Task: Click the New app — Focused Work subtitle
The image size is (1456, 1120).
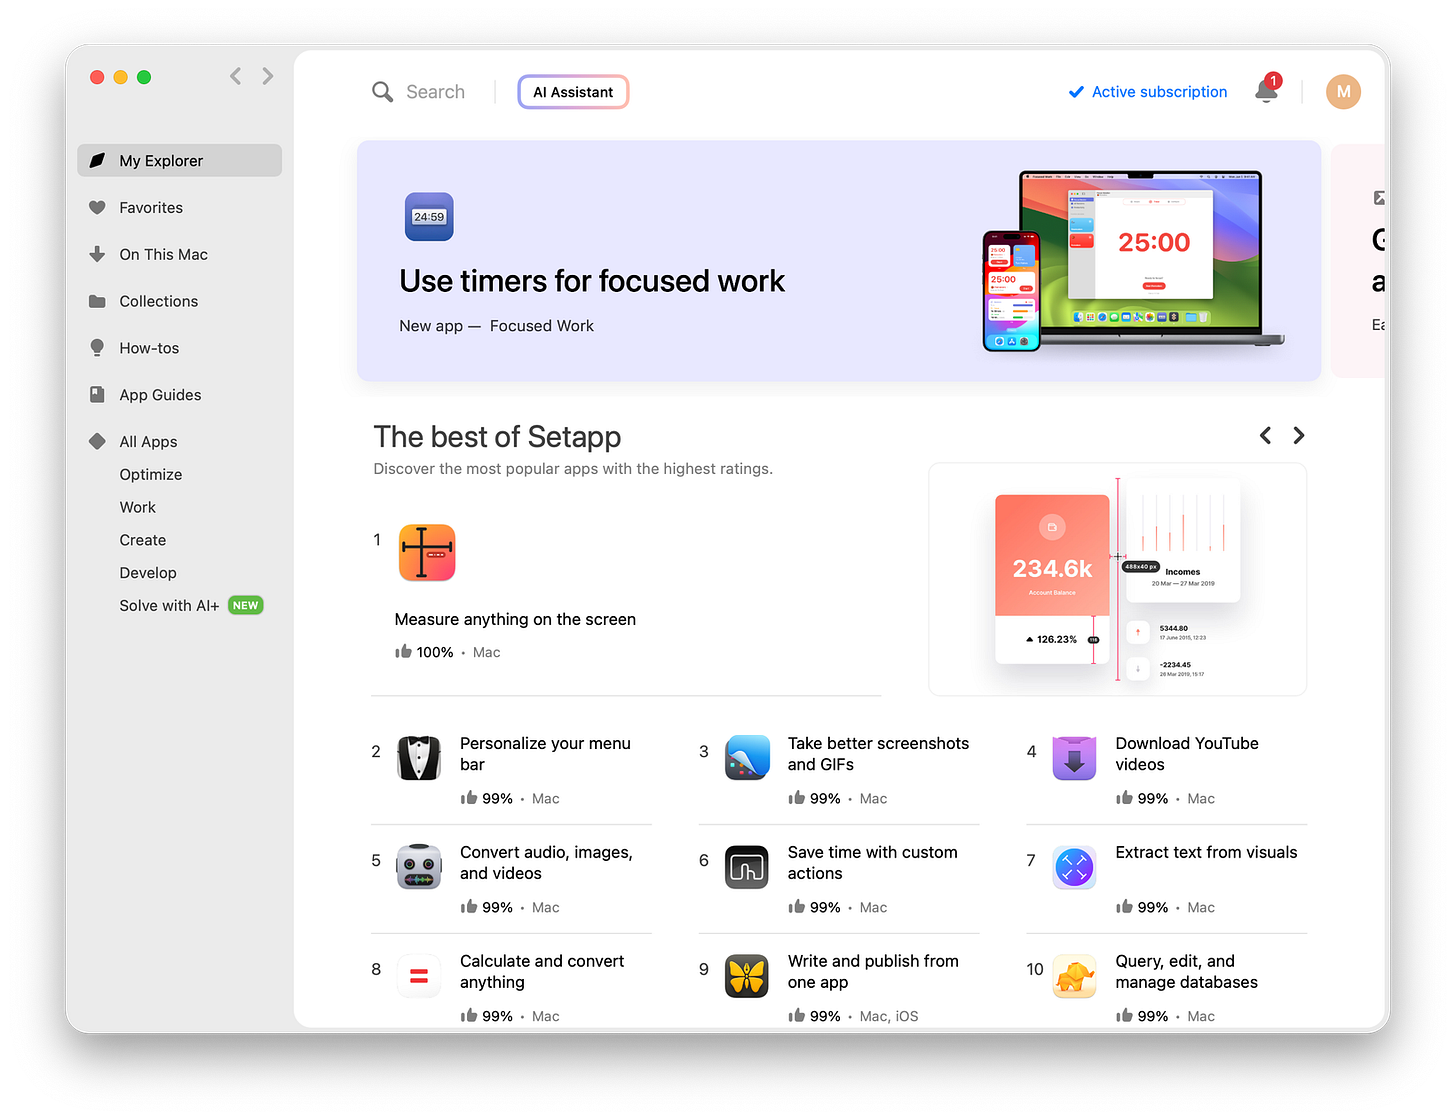Action: coord(496,326)
